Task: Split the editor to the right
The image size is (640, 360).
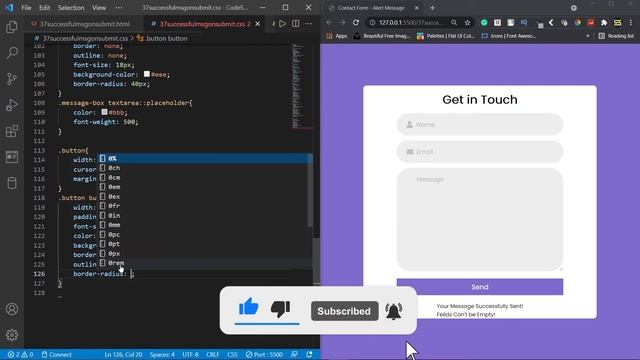Action: (x=296, y=24)
